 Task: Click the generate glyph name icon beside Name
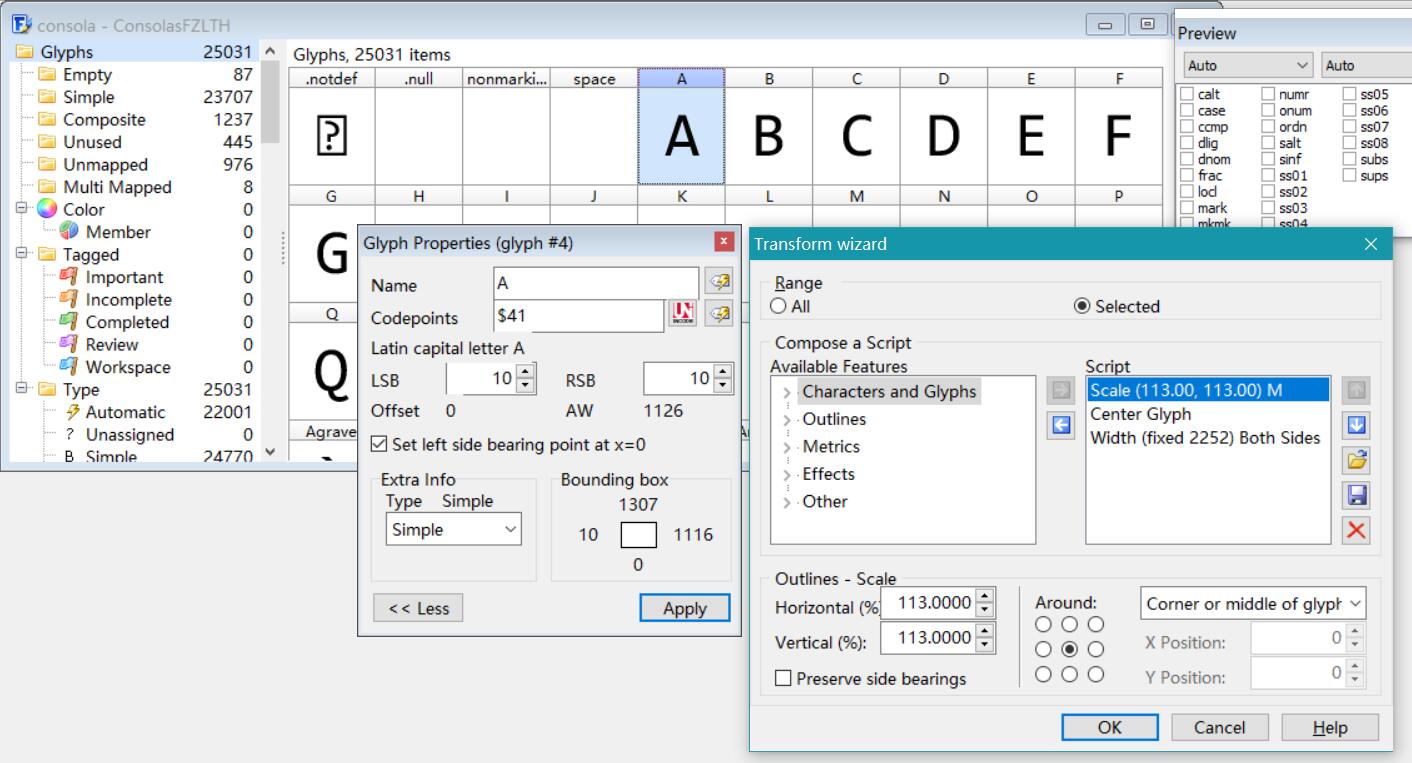tap(718, 284)
